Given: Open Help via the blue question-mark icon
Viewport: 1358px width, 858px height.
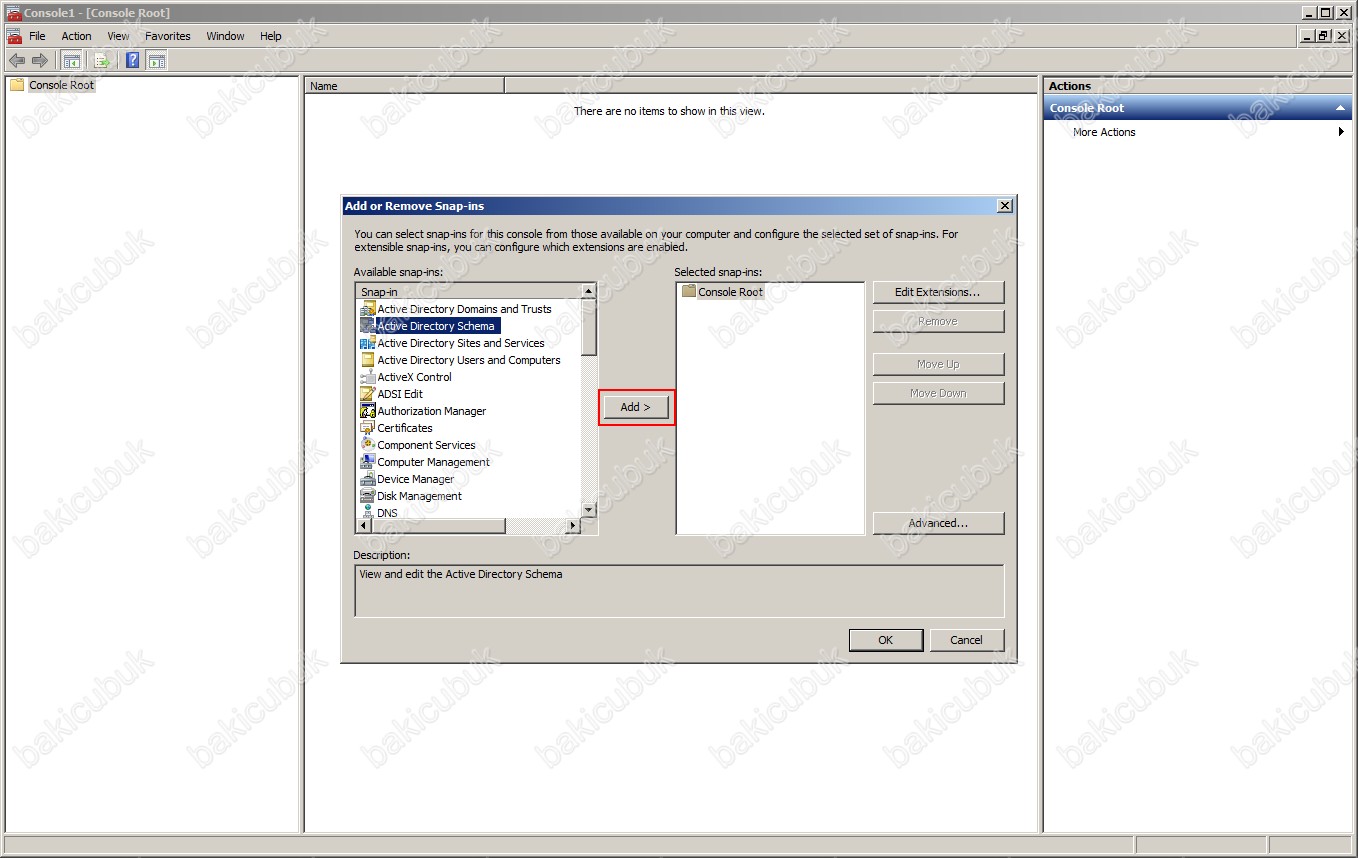Looking at the screenshot, I should [x=133, y=61].
